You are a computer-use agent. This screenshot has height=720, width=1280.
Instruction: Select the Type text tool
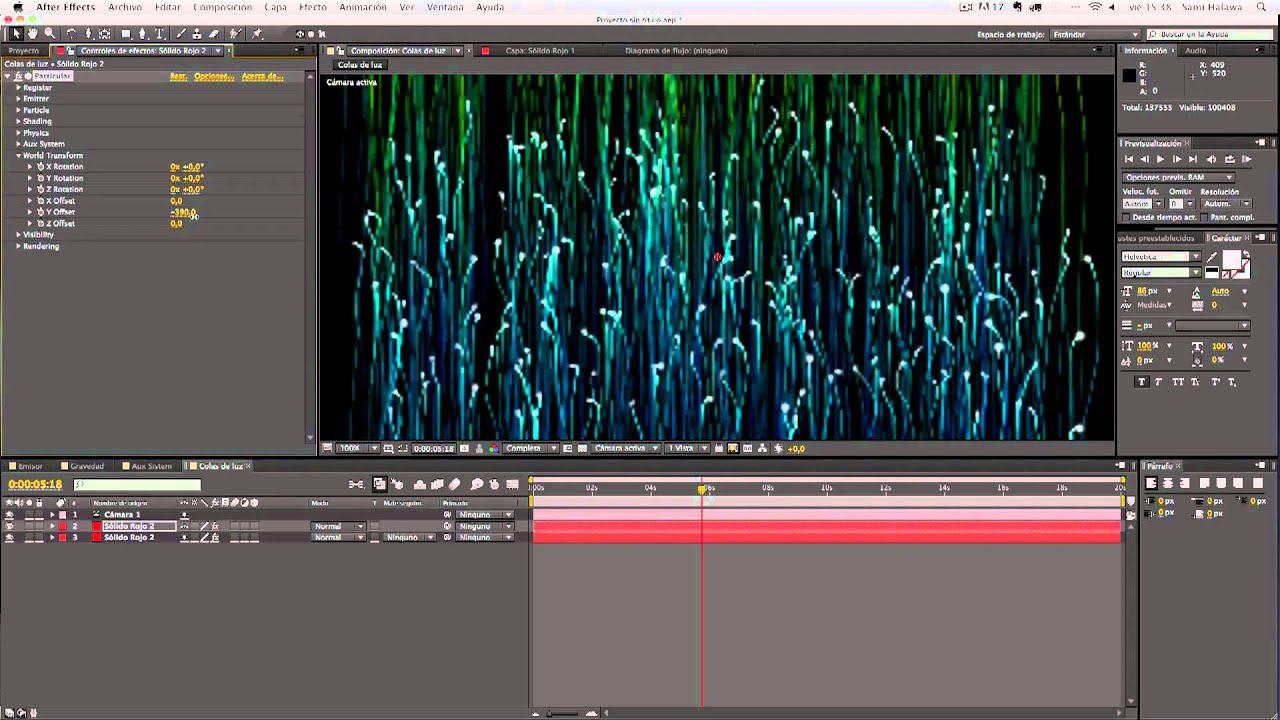159,33
